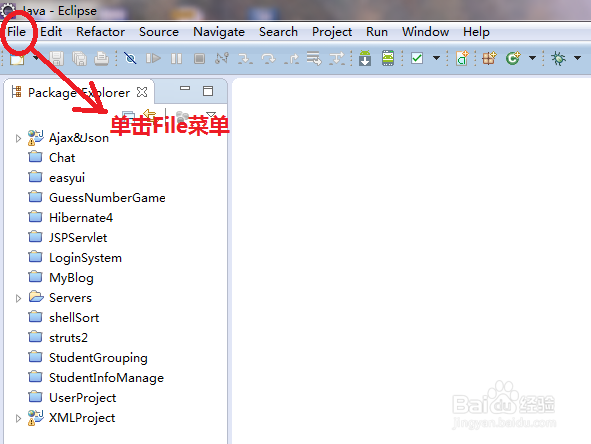Select the easyui project

pos(67,178)
